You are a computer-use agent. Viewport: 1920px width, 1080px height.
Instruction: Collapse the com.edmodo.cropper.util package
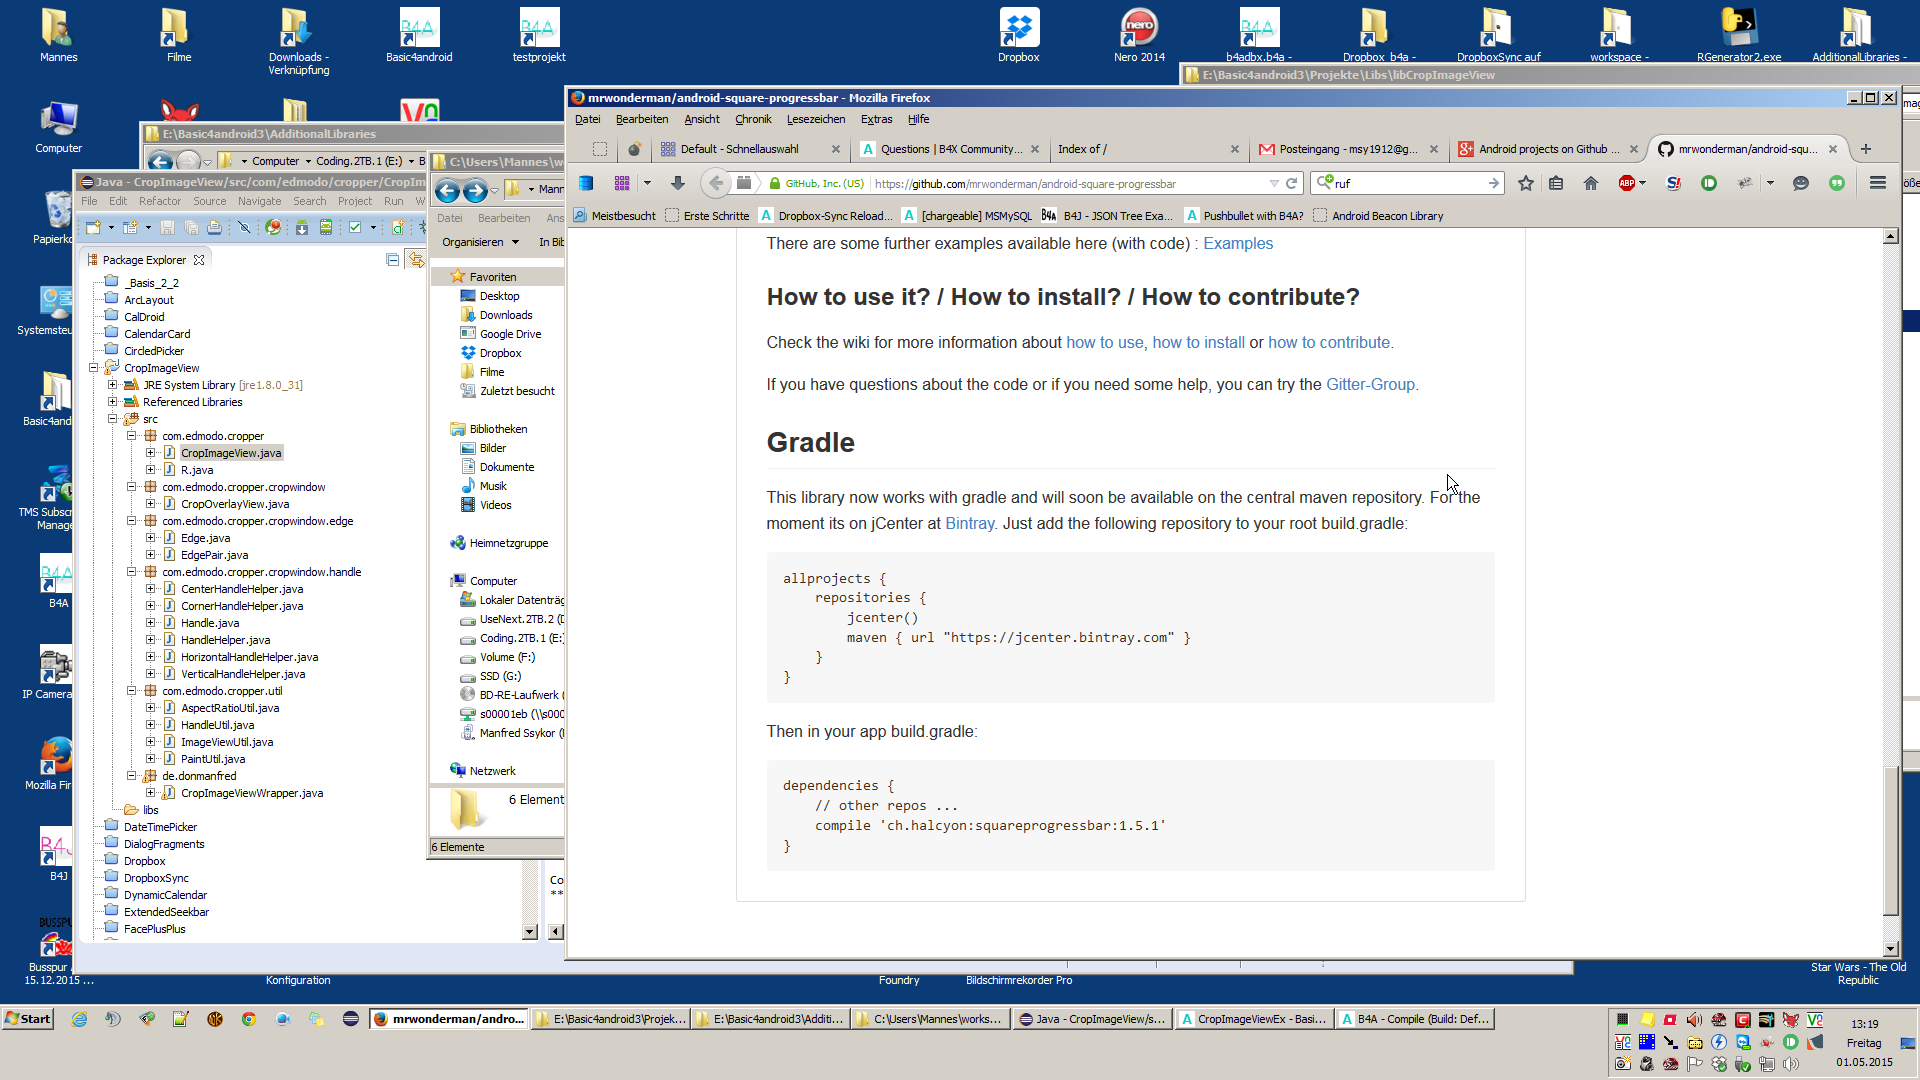[x=131, y=691]
